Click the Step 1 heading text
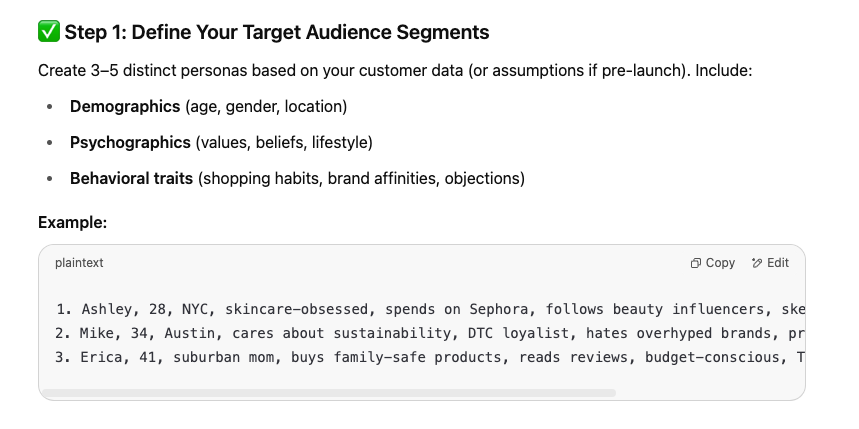 pos(277,32)
